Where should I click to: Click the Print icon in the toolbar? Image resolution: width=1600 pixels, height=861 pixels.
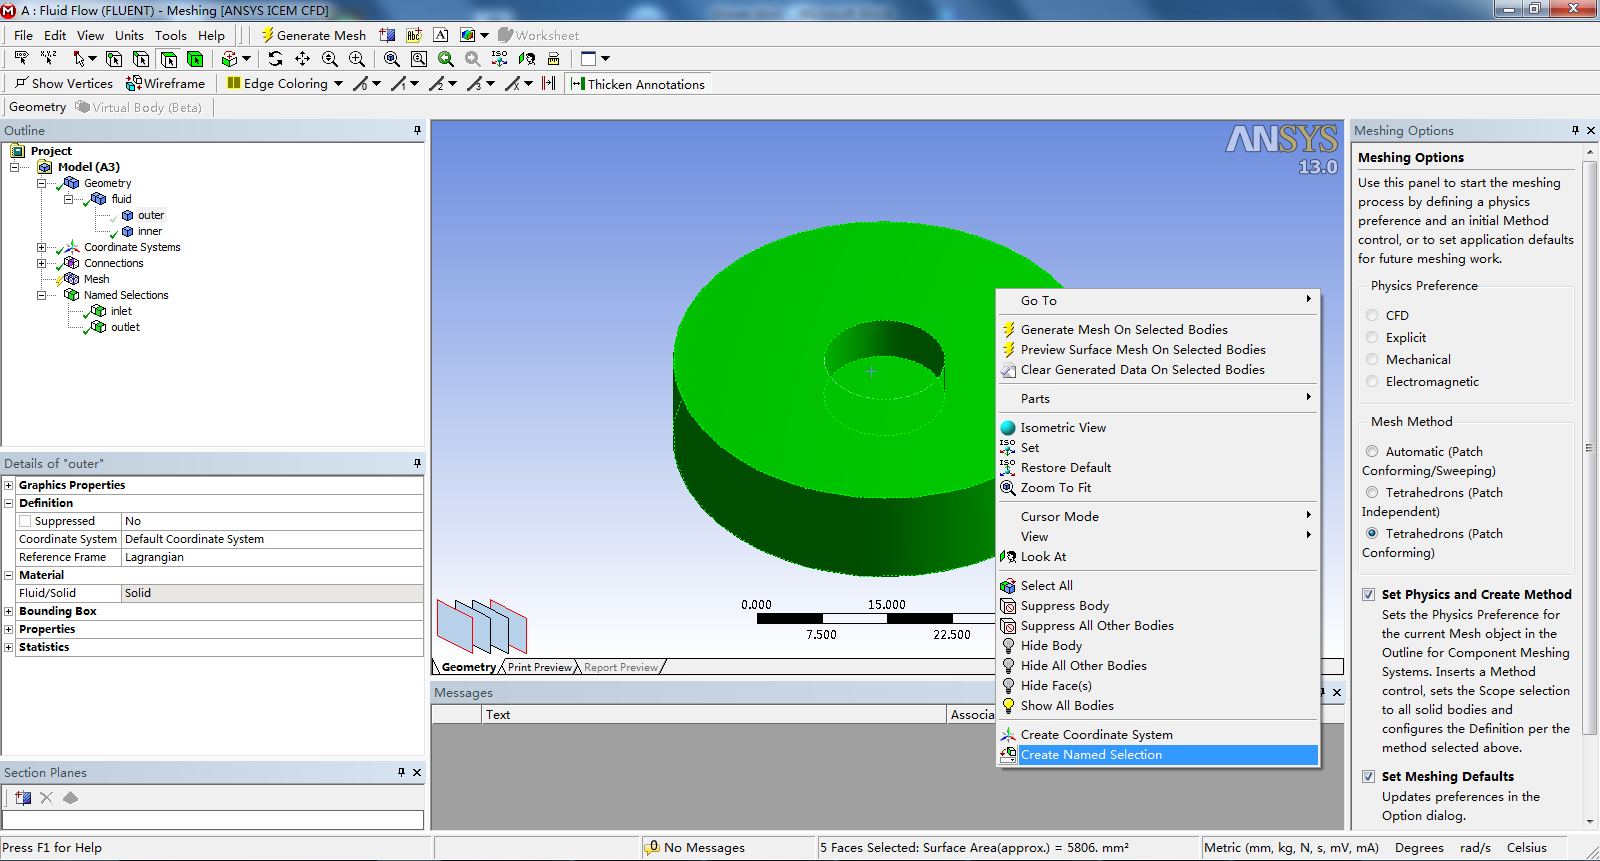click(553, 59)
